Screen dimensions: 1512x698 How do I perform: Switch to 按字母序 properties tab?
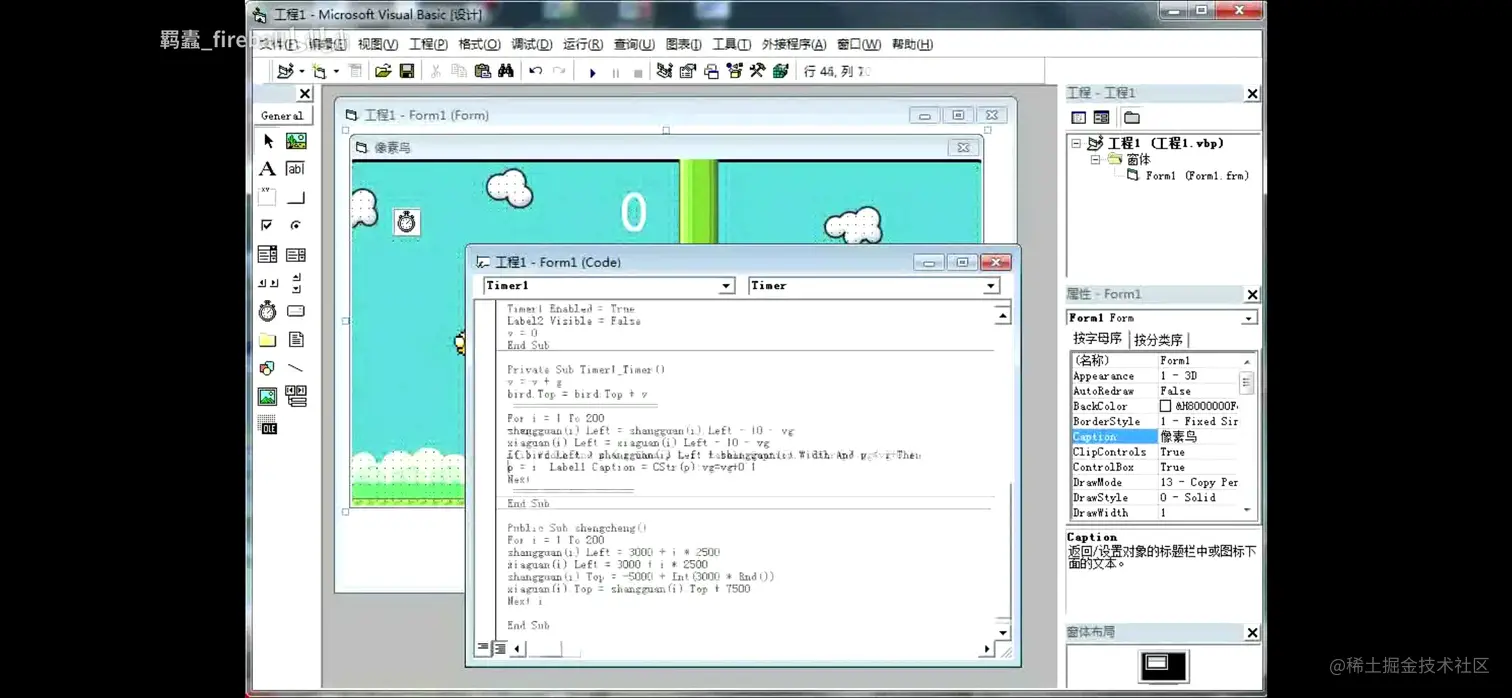coord(1097,339)
